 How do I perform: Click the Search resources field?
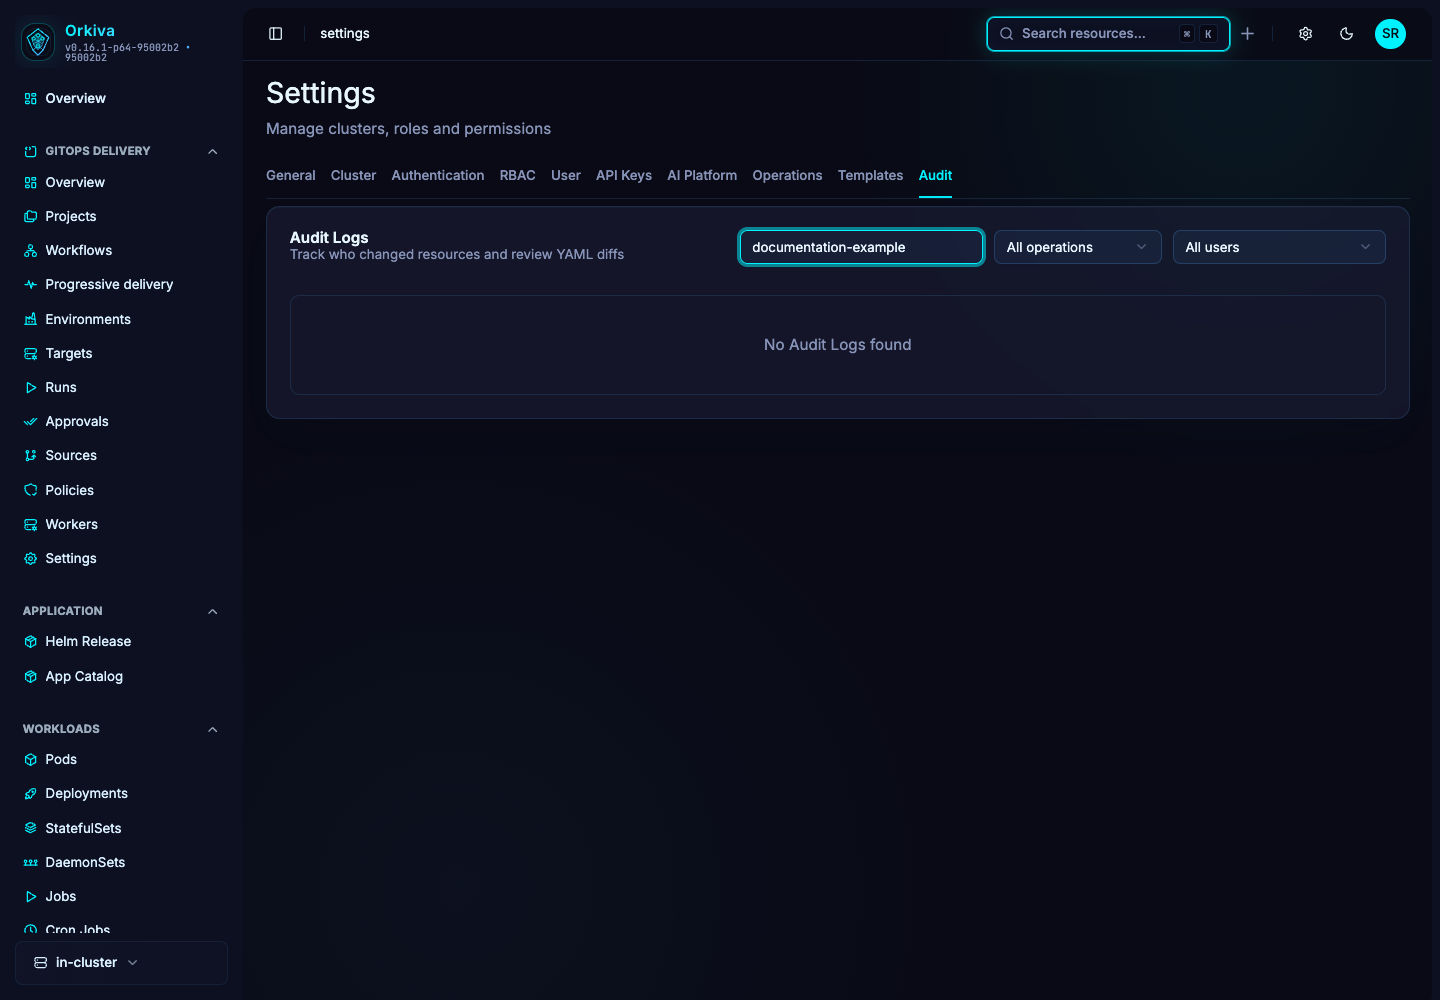[1108, 34]
